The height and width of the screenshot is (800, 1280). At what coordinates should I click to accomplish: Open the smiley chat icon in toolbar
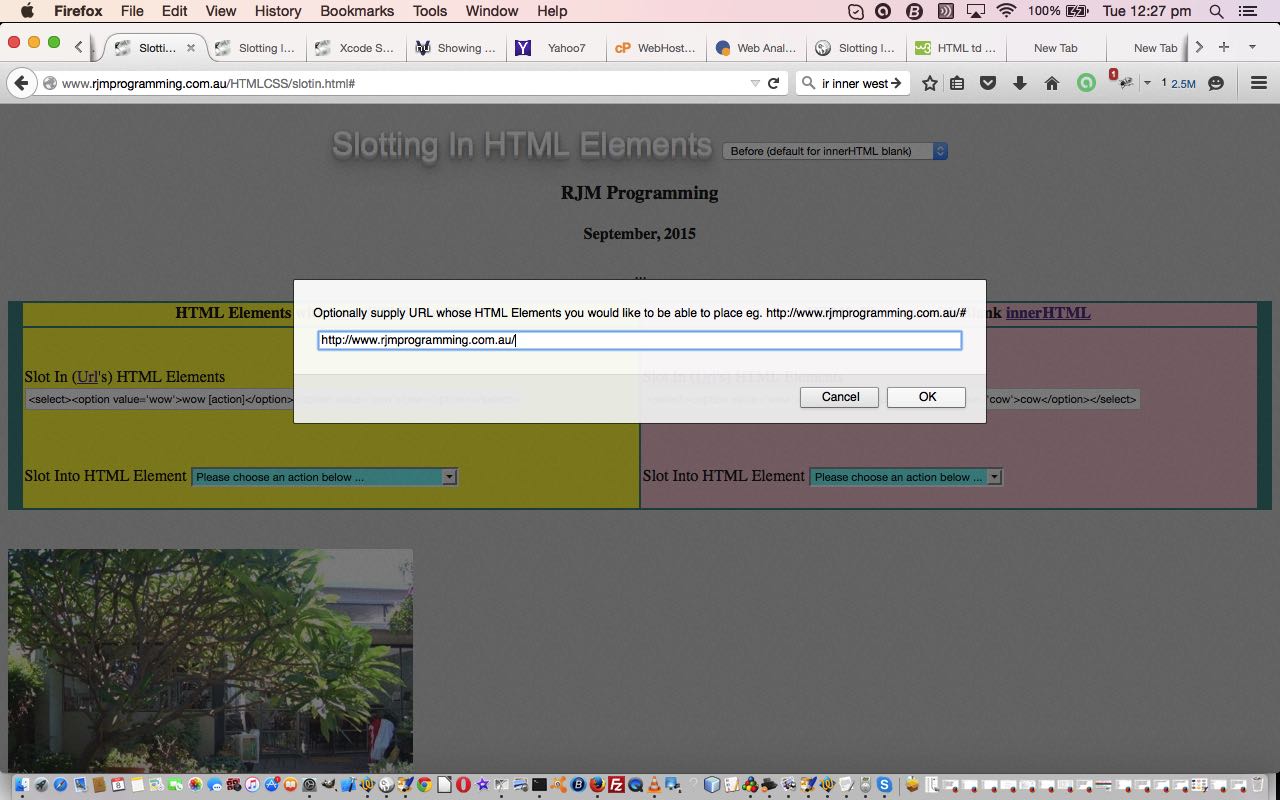[1216, 84]
